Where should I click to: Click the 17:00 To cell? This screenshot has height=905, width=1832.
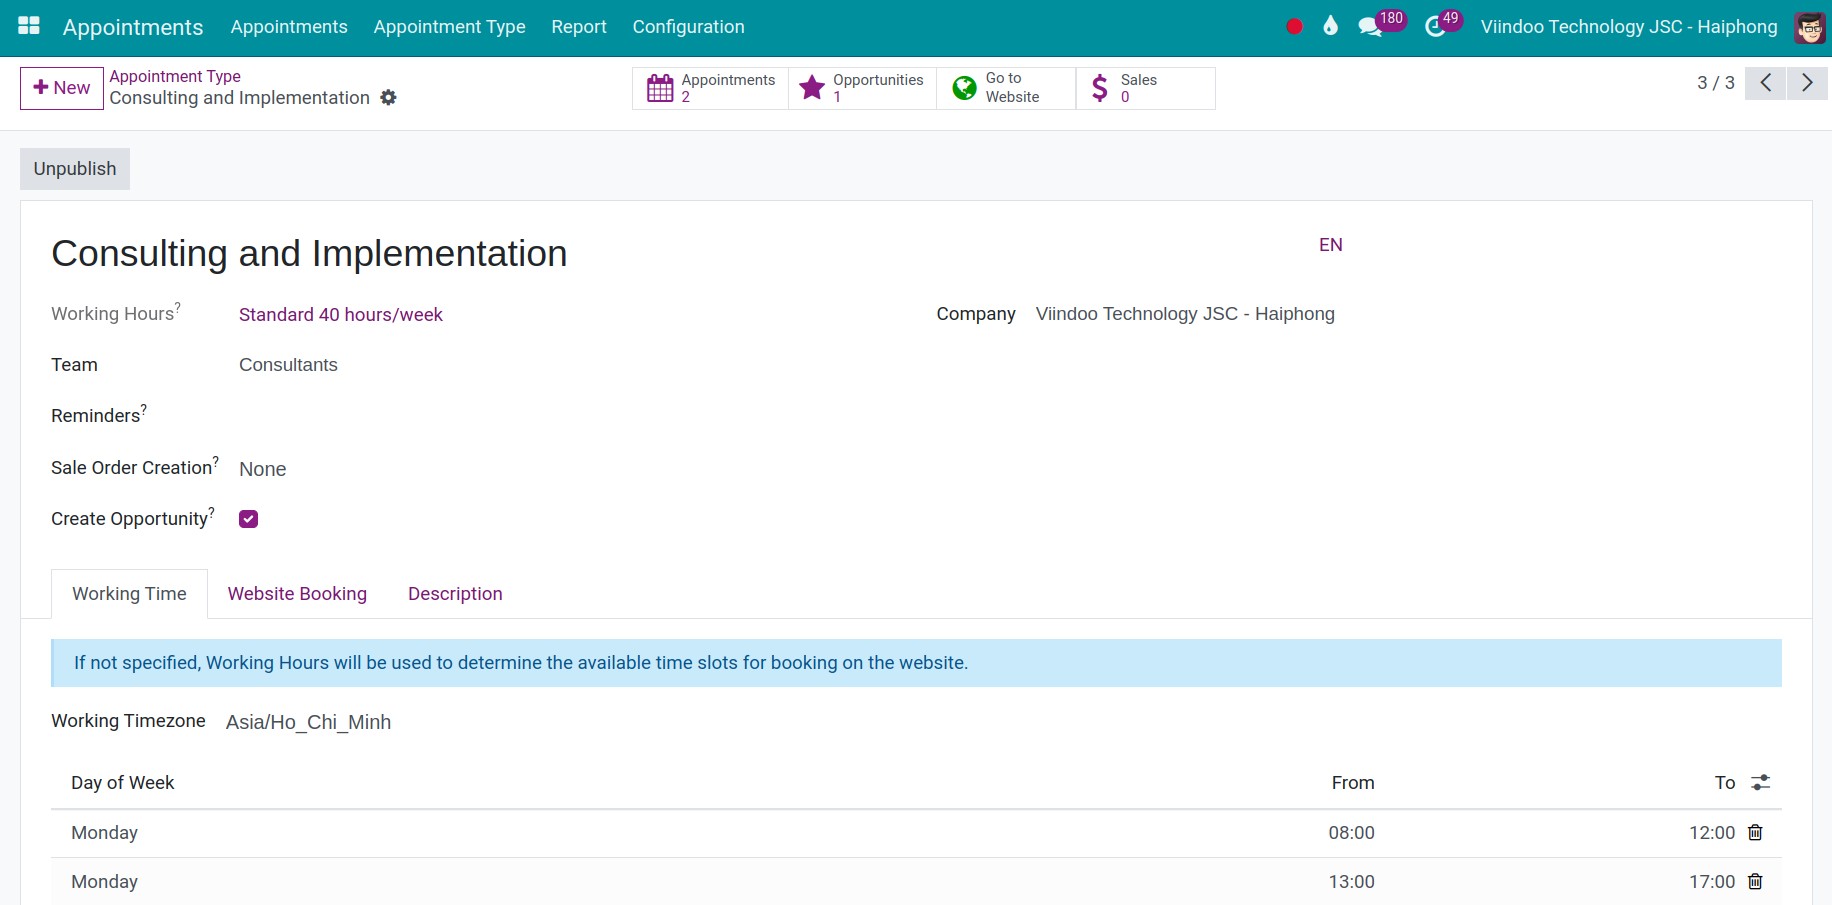click(1712, 882)
